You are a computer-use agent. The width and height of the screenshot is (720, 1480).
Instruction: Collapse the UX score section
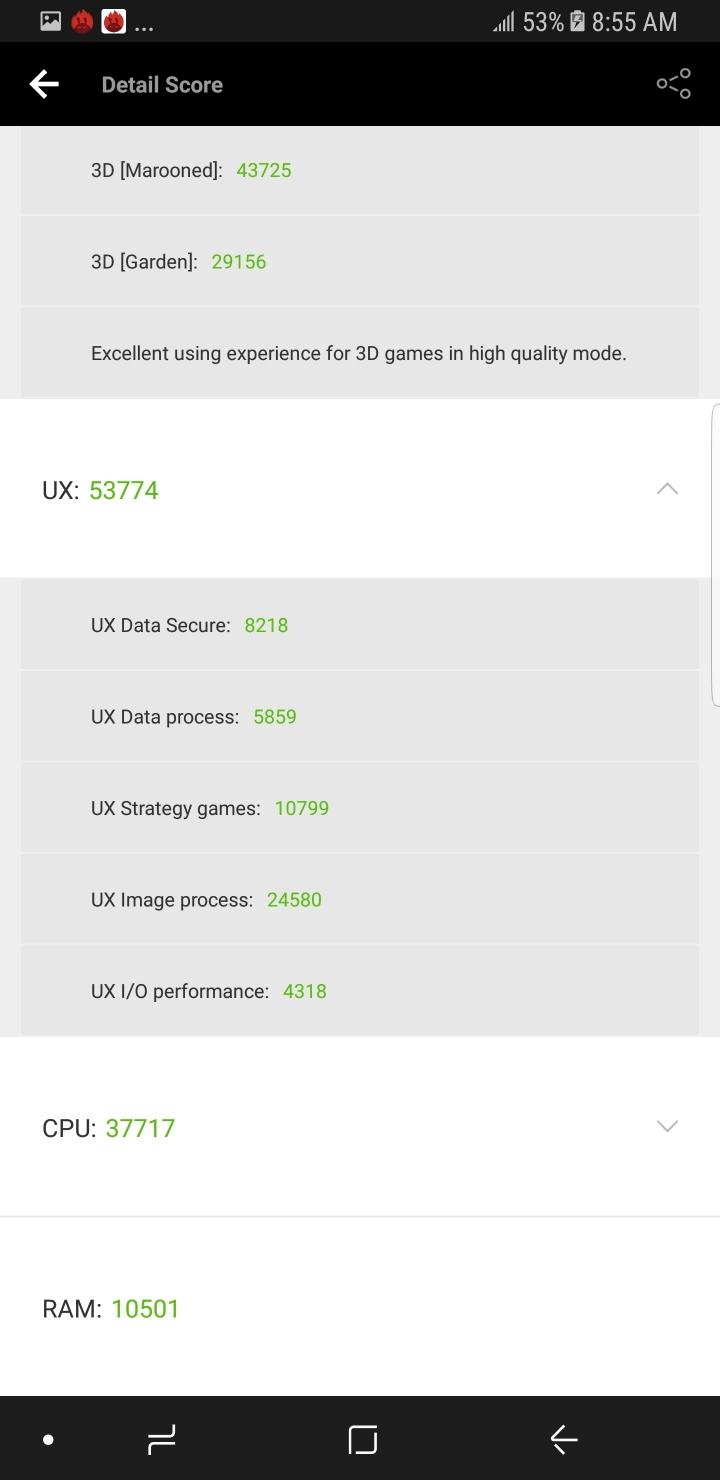[x=666, y=489]
